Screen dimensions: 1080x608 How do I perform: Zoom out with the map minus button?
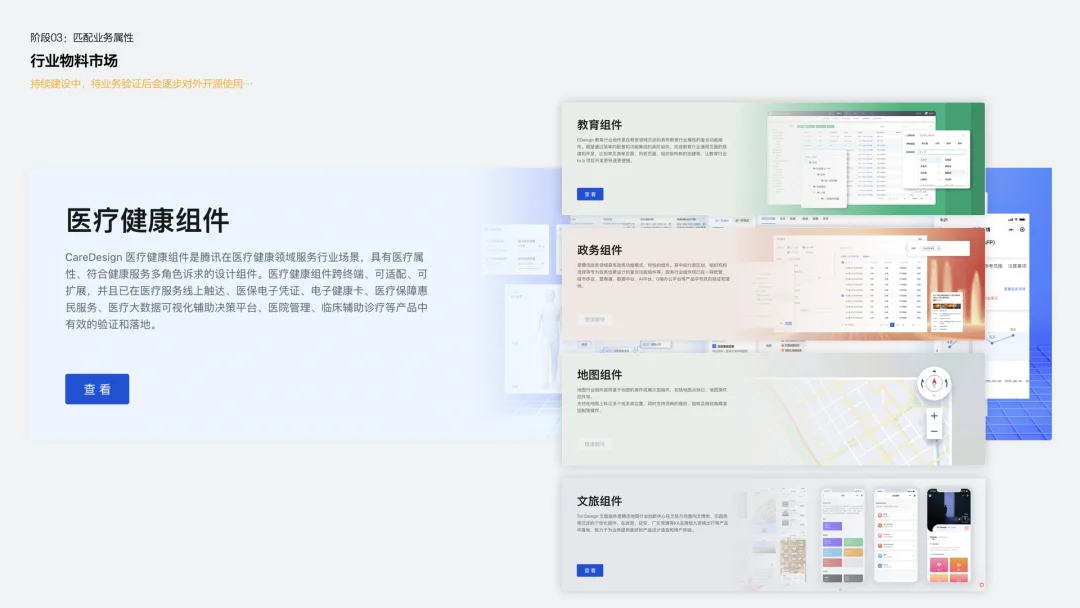pyautogui.click(x=934, y=432)
